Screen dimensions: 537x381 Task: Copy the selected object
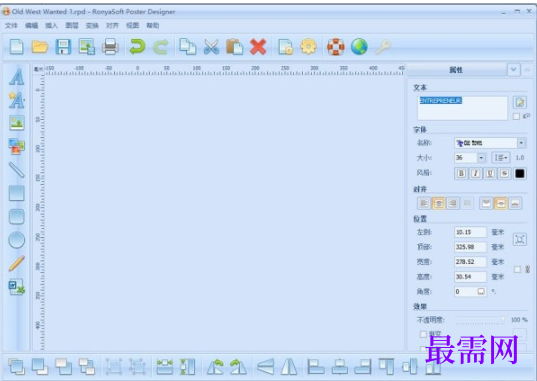point(188,47)
